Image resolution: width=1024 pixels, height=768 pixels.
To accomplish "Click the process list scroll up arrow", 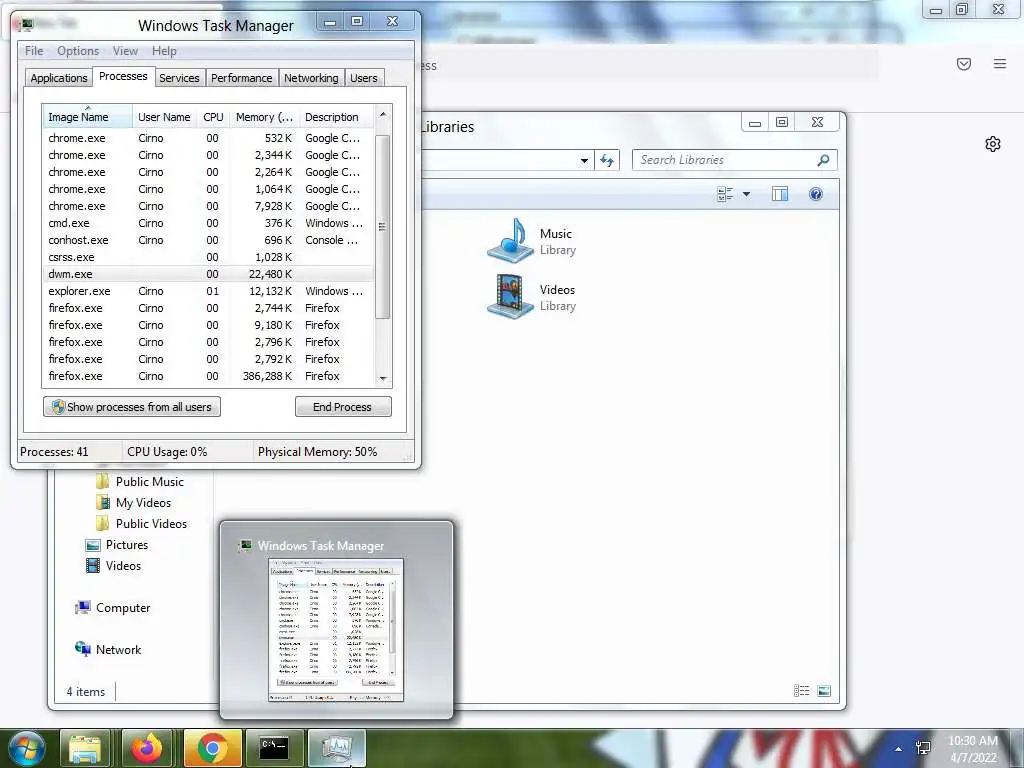I will tap(383, 114).
